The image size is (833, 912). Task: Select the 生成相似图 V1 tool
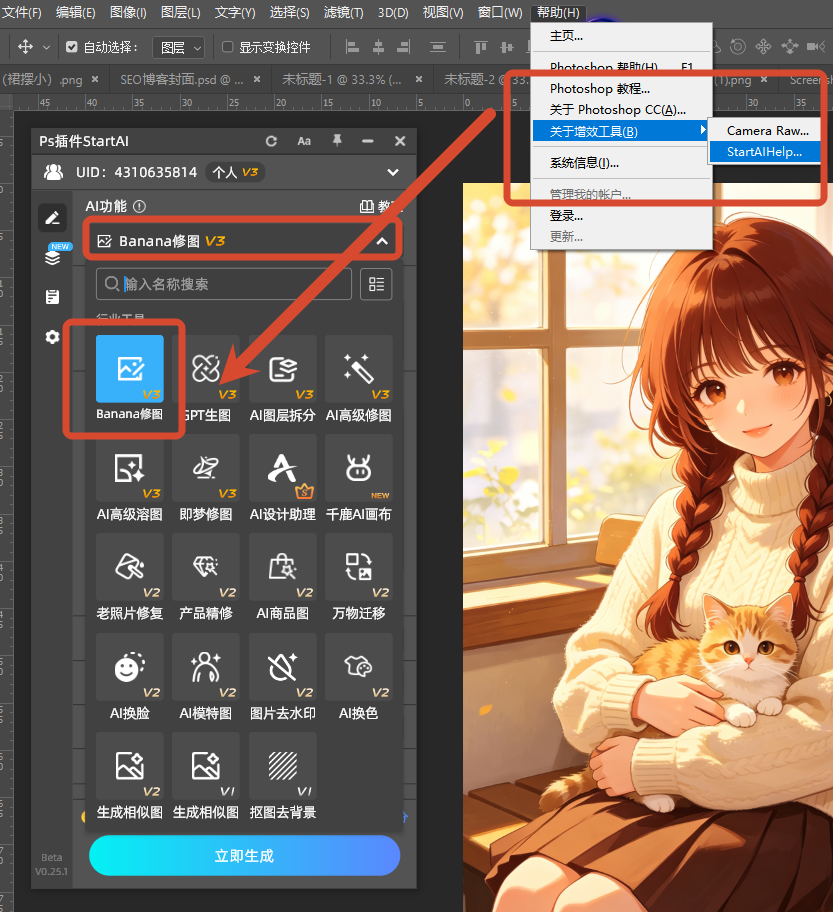pos(206,766)
